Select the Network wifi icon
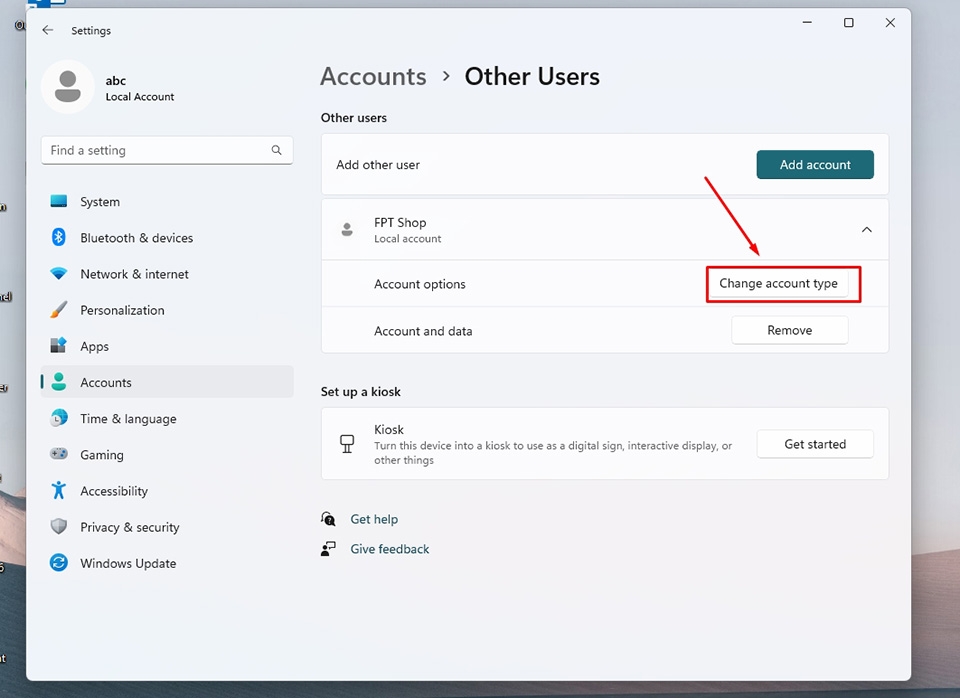Viewport: 960px width, 698px height. [x=59, y=274]
